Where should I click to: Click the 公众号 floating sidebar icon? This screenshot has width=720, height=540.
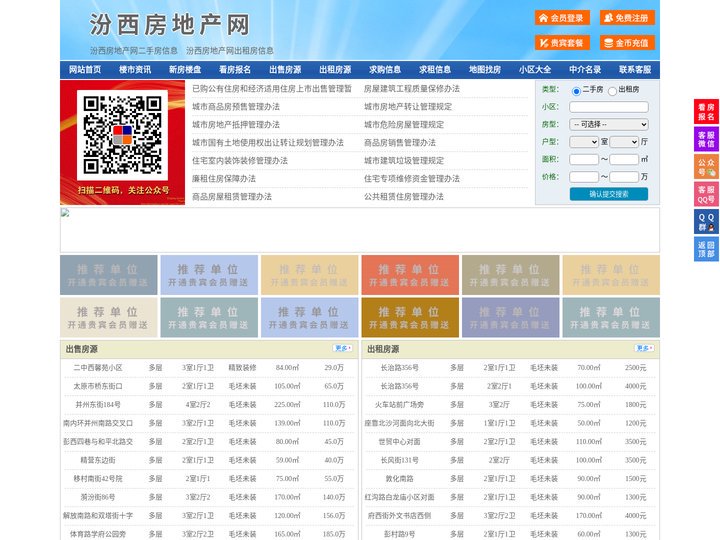coord(706,167)
